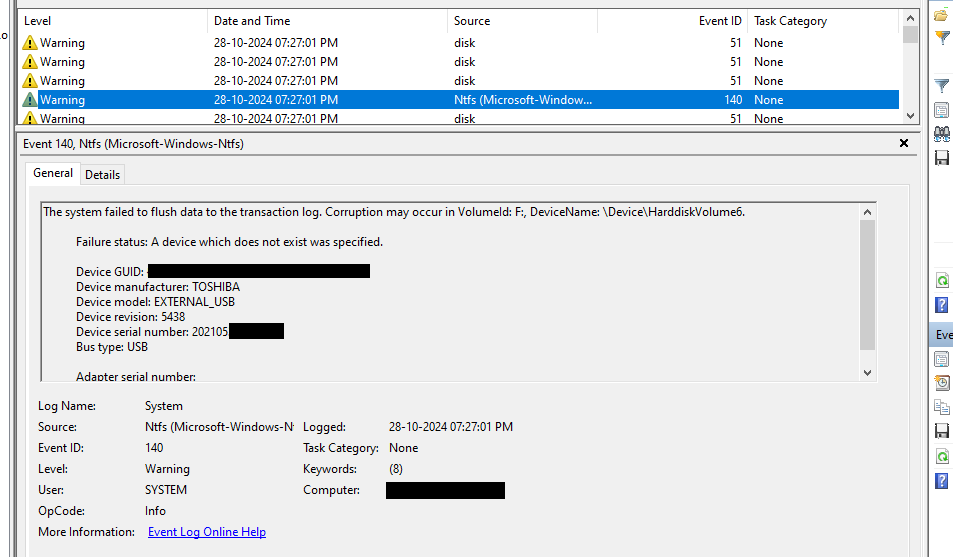The image size is (953, 557).
Task: Expand the Event section header in Actions pane
Action: pos(943,334)
